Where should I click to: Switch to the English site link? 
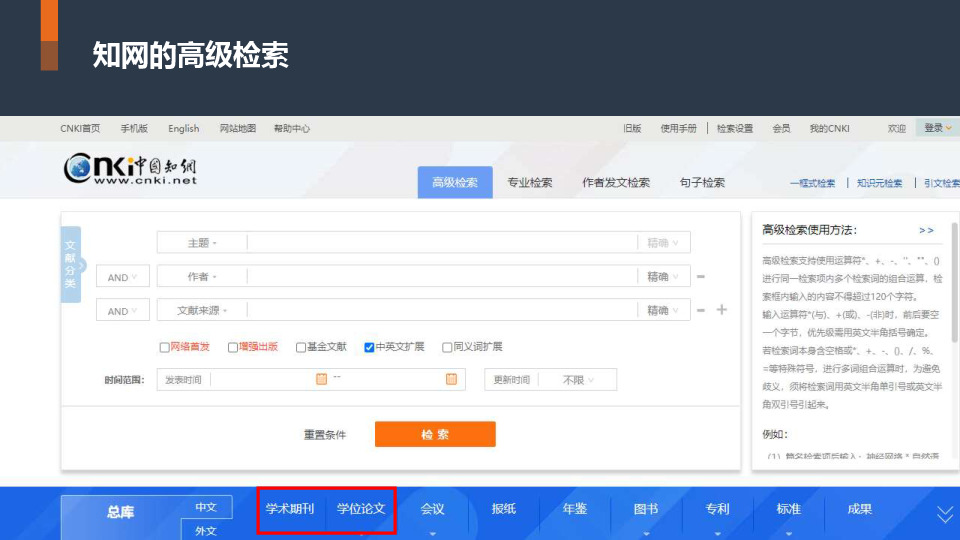(184, 129)
